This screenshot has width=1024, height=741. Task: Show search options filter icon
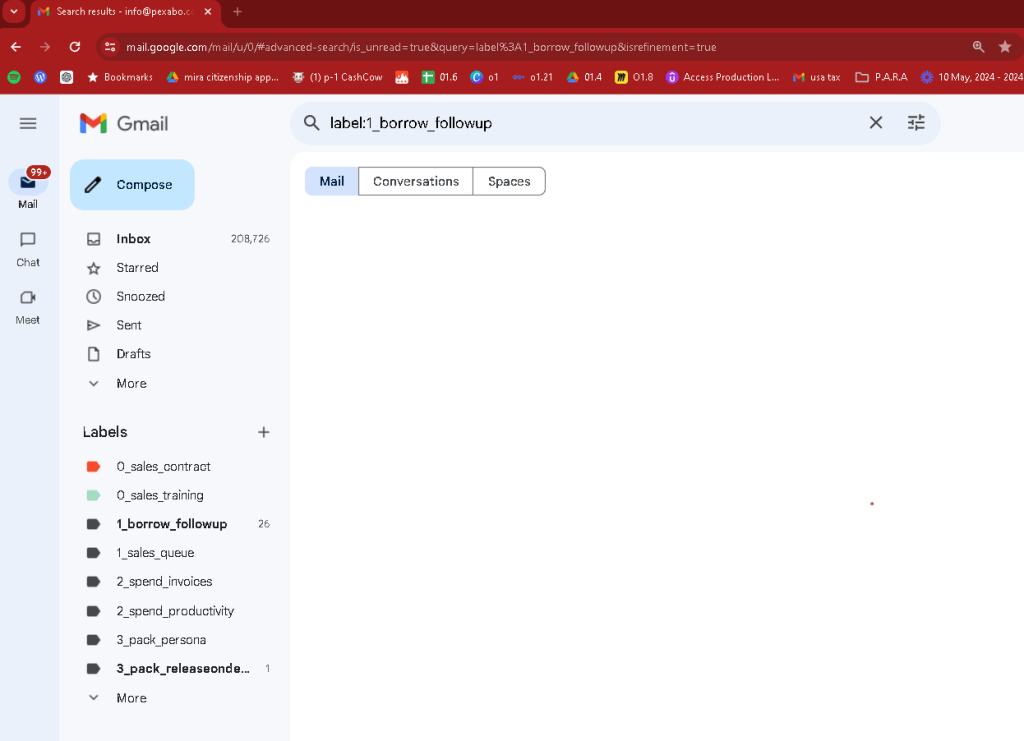point(916,123)
